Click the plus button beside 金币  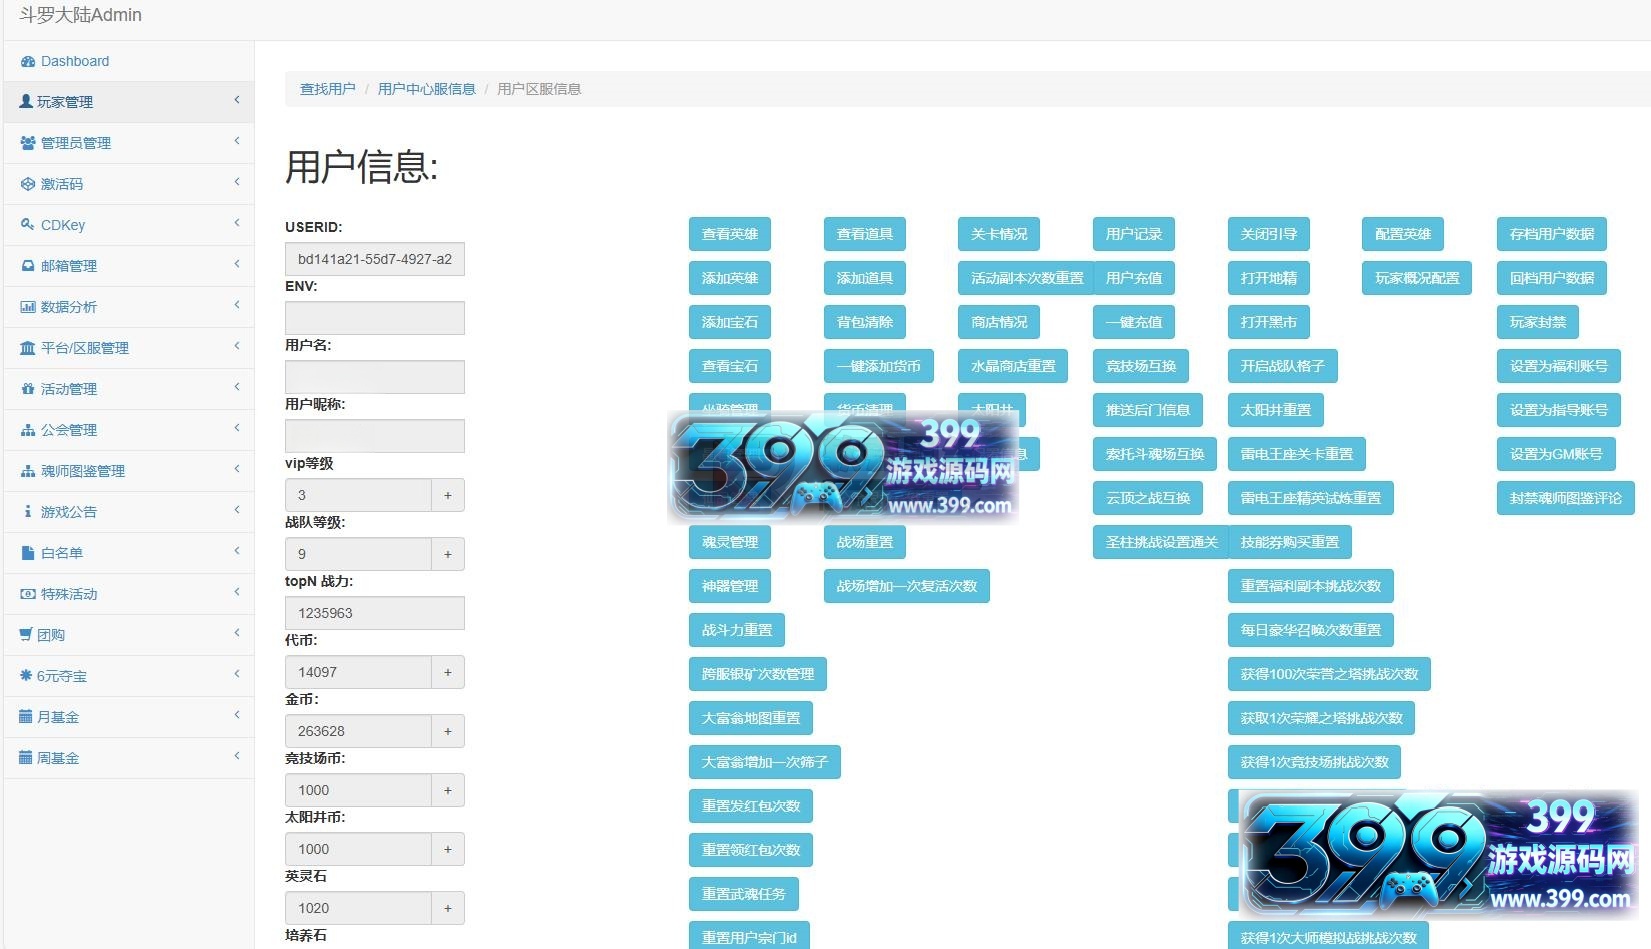coord(448,731)
